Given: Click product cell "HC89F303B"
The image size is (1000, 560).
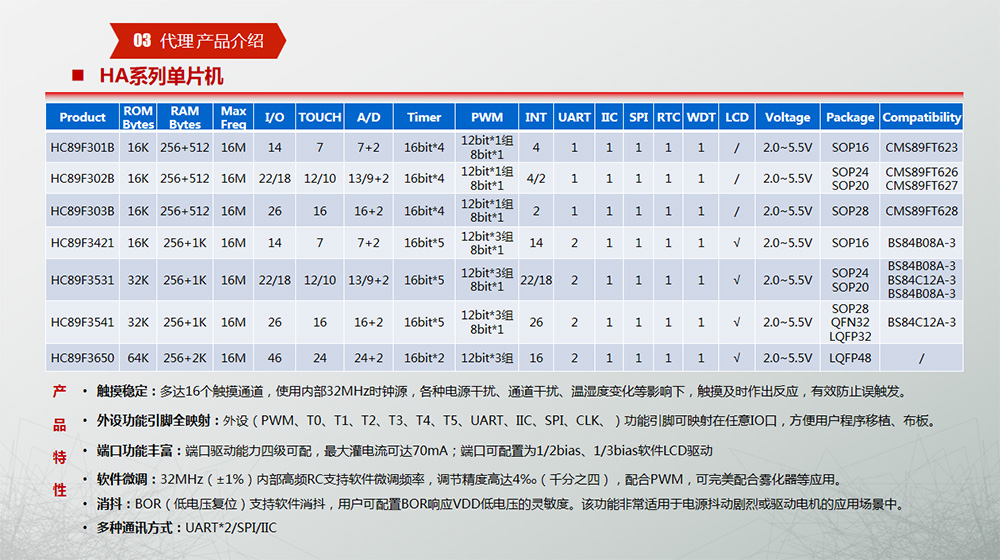Looking at the screenshot, I should click(82, 211).
